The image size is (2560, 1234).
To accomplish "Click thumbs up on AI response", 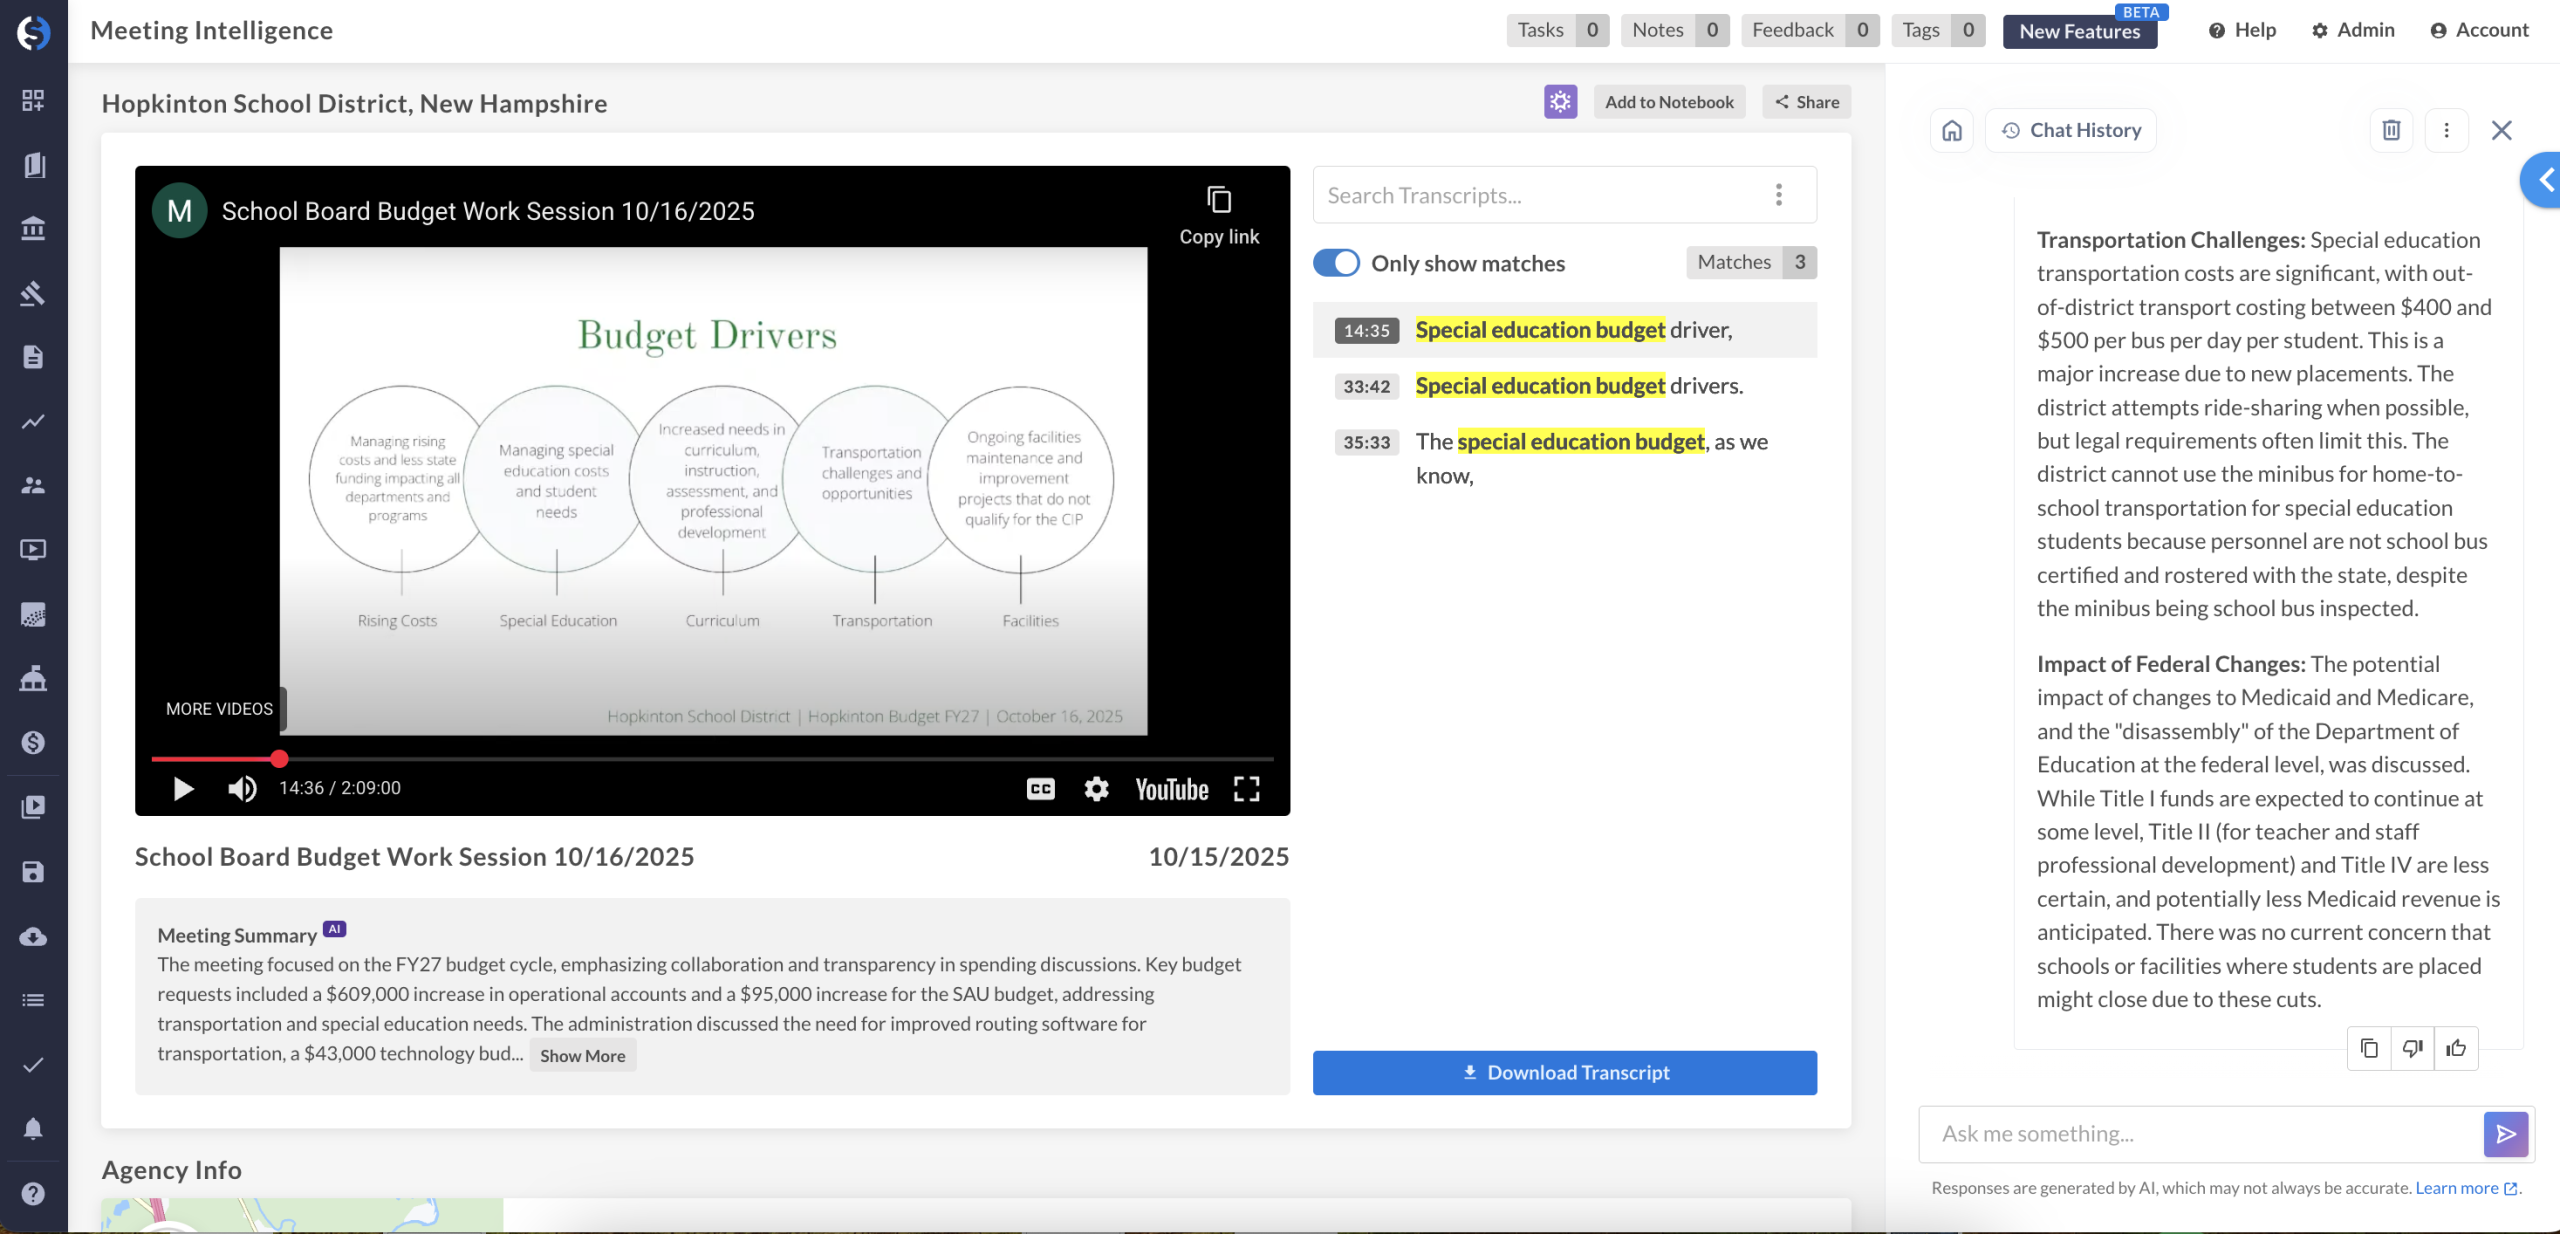I will pos(2456,1048).
